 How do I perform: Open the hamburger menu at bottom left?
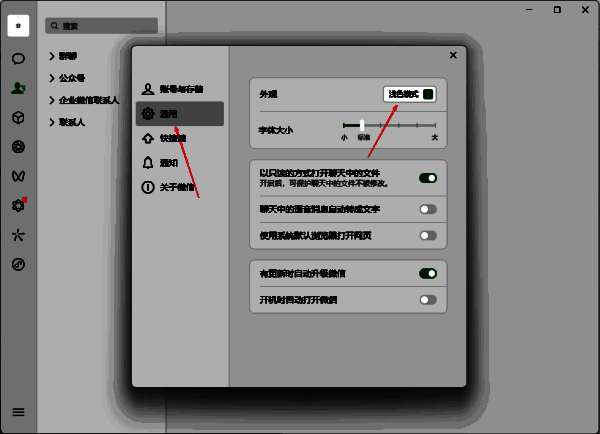point(18,412)
